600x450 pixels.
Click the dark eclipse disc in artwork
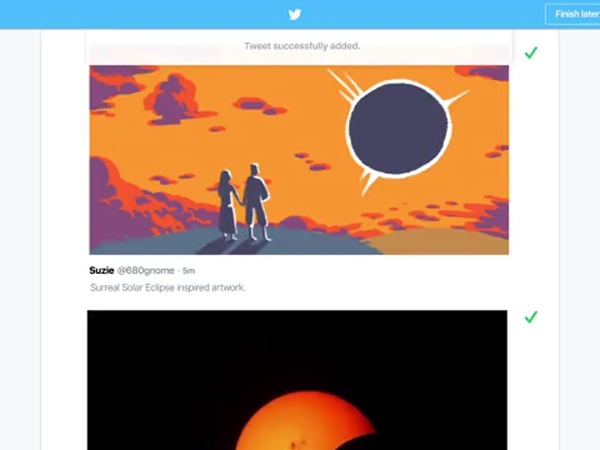coord(398,129)
